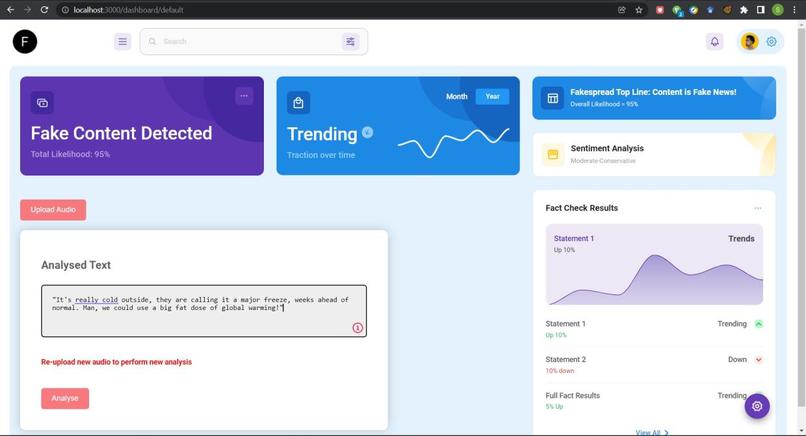The width and height of the screenshot is (806, 436).
Task: Click the browser side panel icon
Action: click(x=760, y=10)
